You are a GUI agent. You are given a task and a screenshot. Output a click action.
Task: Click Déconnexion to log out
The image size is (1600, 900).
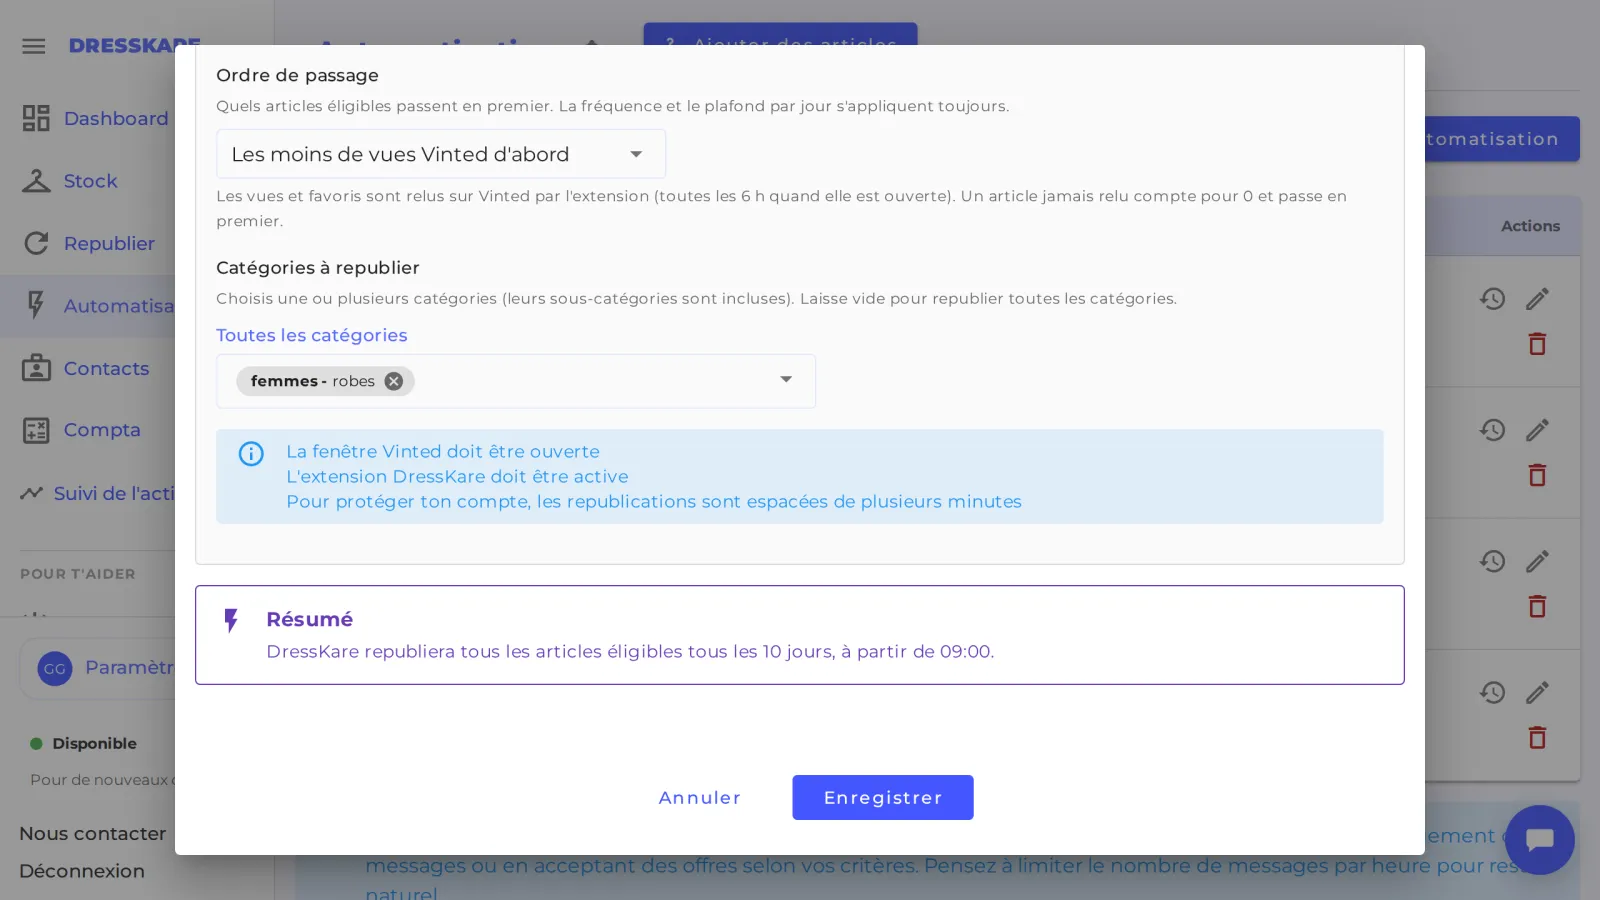click(82, 871)
